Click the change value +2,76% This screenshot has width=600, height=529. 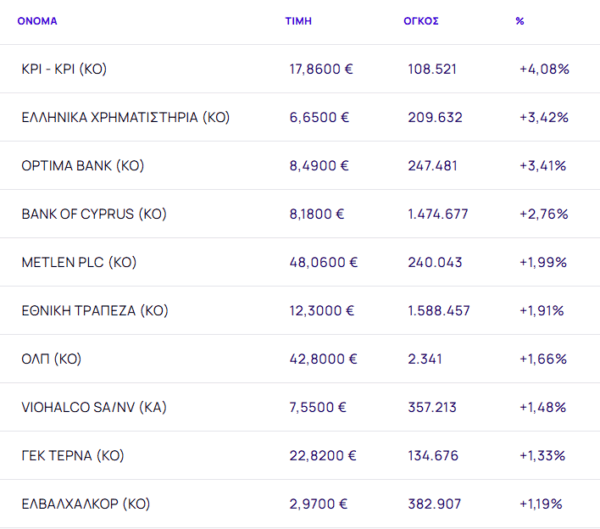544,214
